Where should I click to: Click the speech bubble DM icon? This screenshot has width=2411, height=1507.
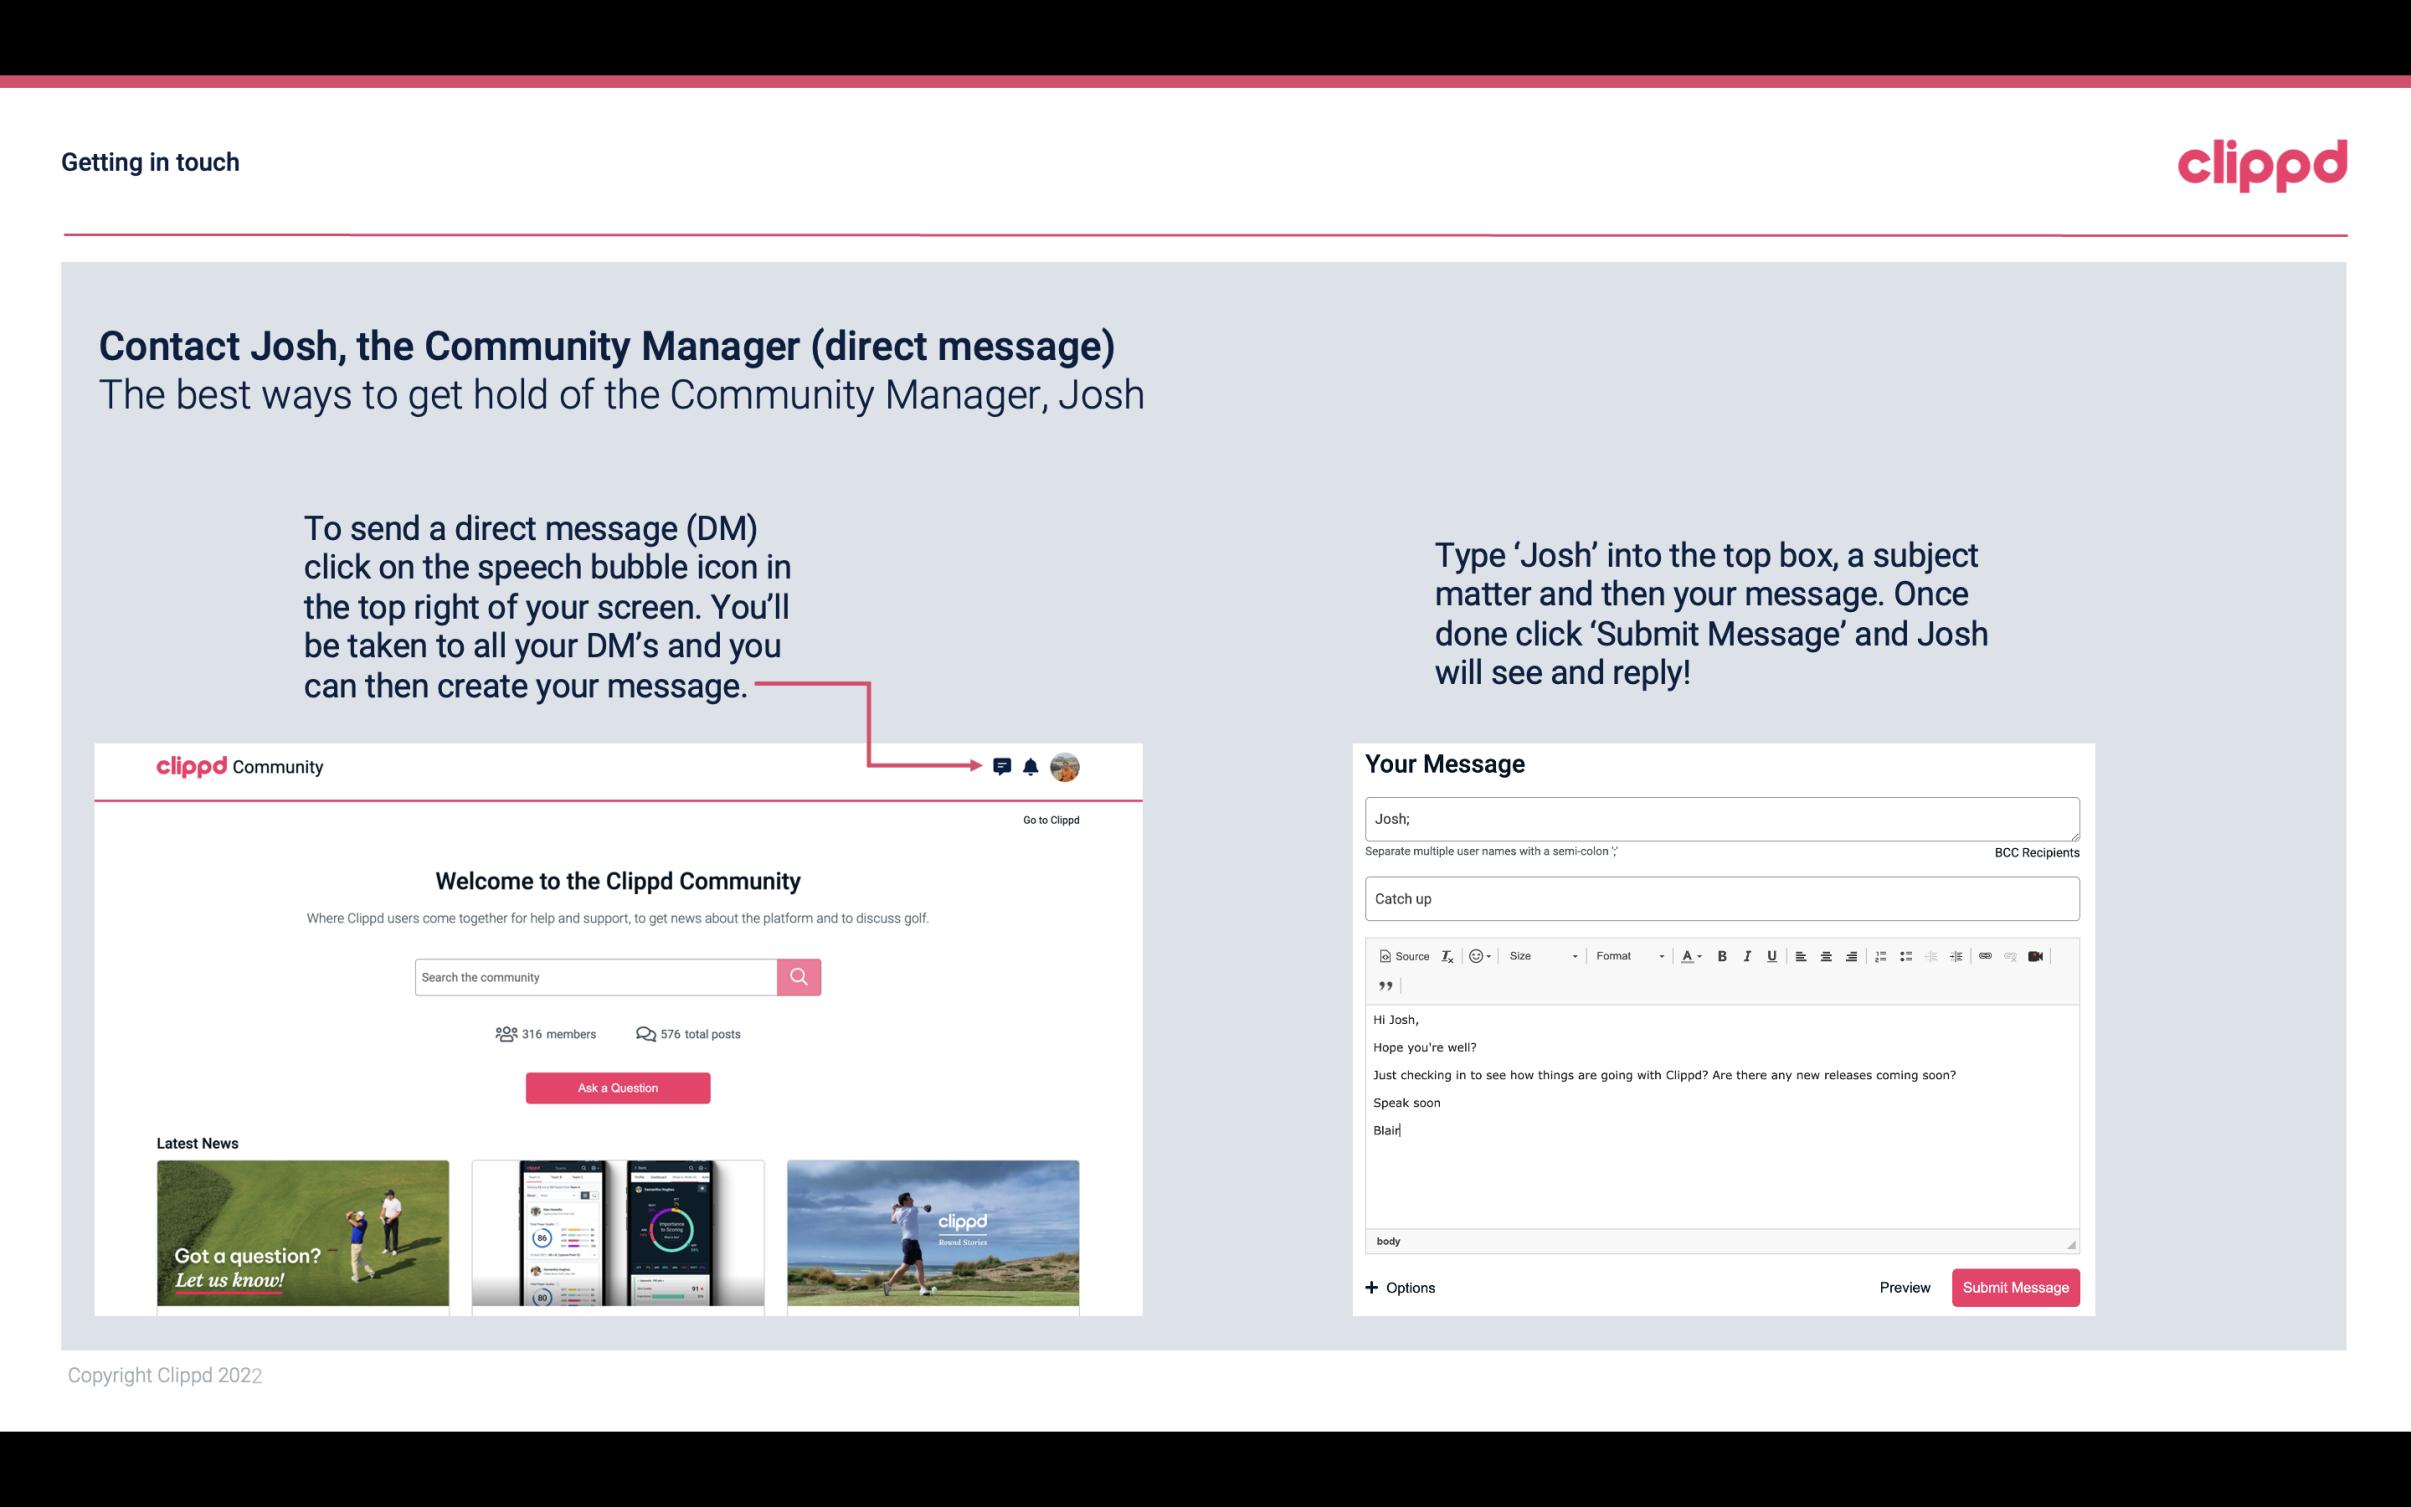[x=1003, y=766]
